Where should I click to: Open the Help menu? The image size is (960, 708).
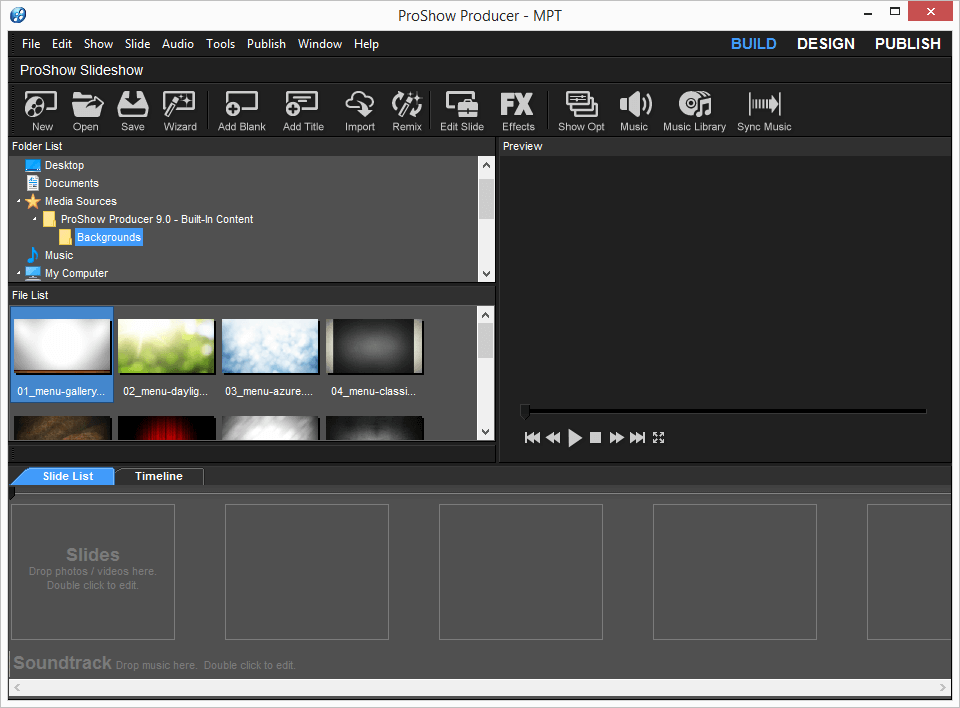(366, 44)
